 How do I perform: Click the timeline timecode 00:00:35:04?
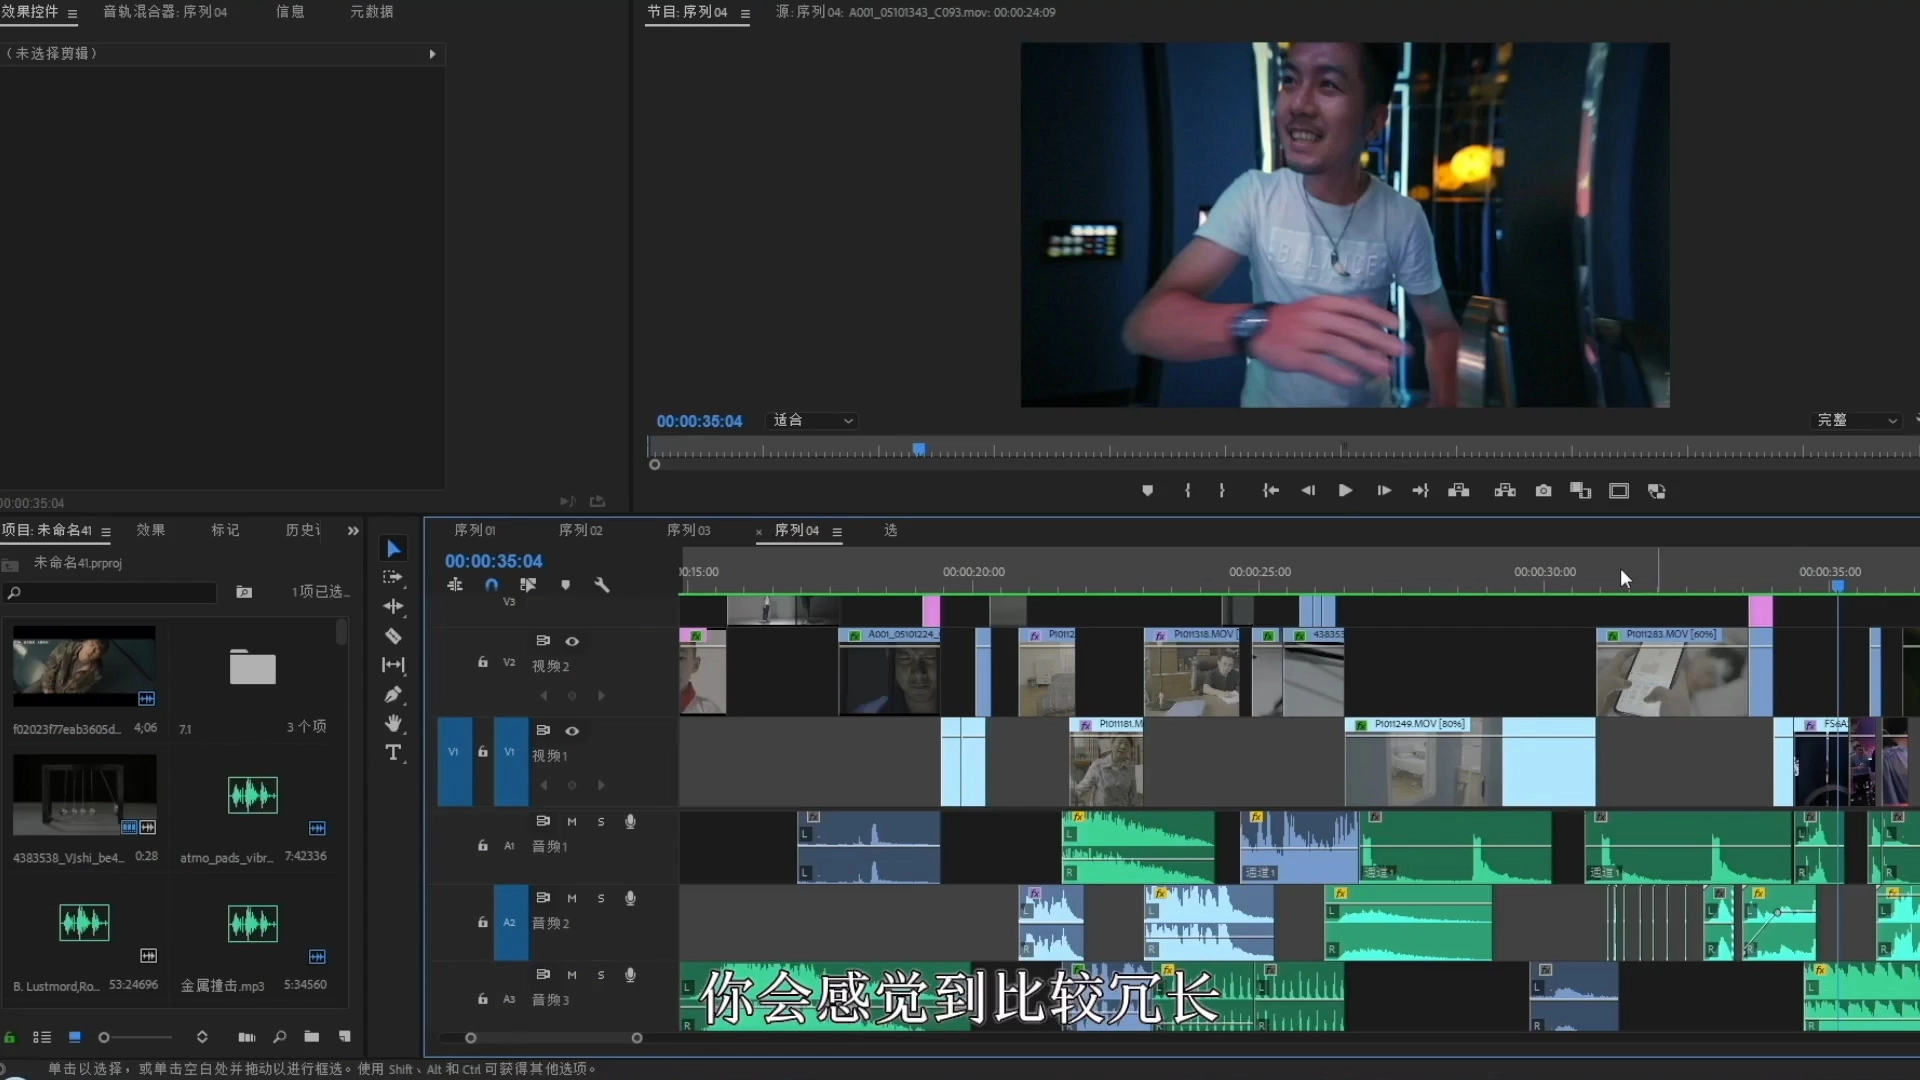point(494,561)
